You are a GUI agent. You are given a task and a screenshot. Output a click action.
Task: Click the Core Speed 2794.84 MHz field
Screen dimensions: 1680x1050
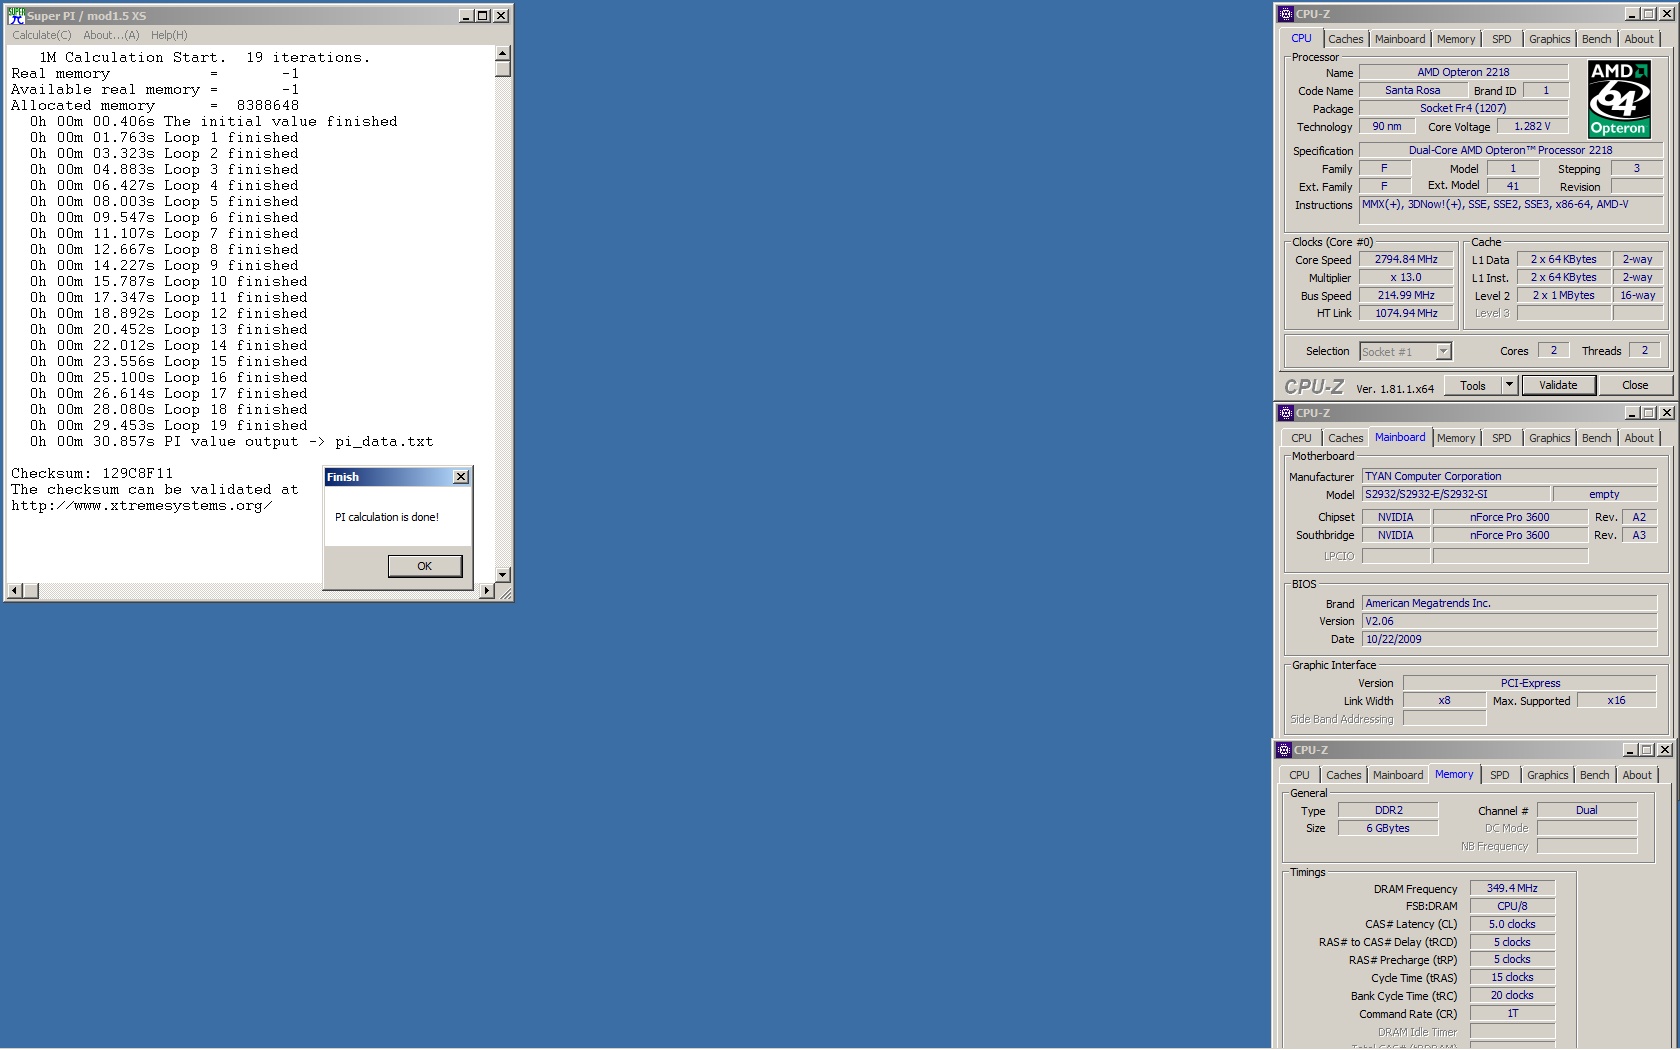point(1406,259)
